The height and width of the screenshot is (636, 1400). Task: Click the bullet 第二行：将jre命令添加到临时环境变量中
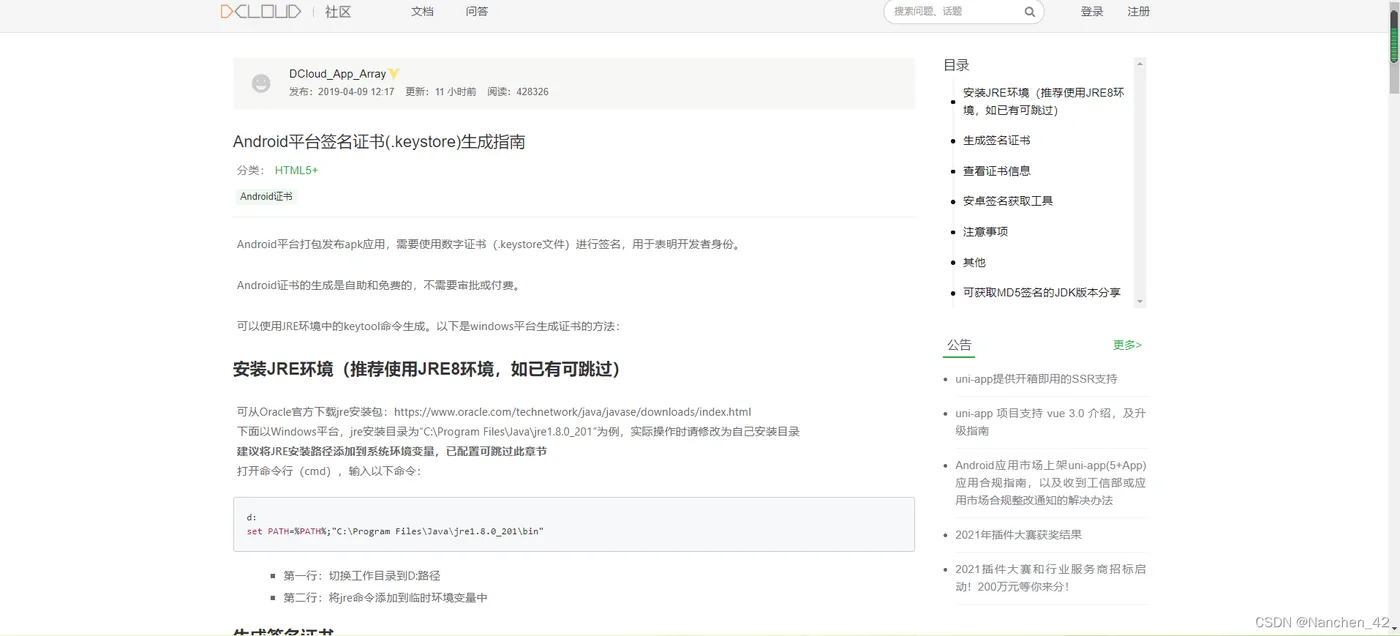click(385, 598)
